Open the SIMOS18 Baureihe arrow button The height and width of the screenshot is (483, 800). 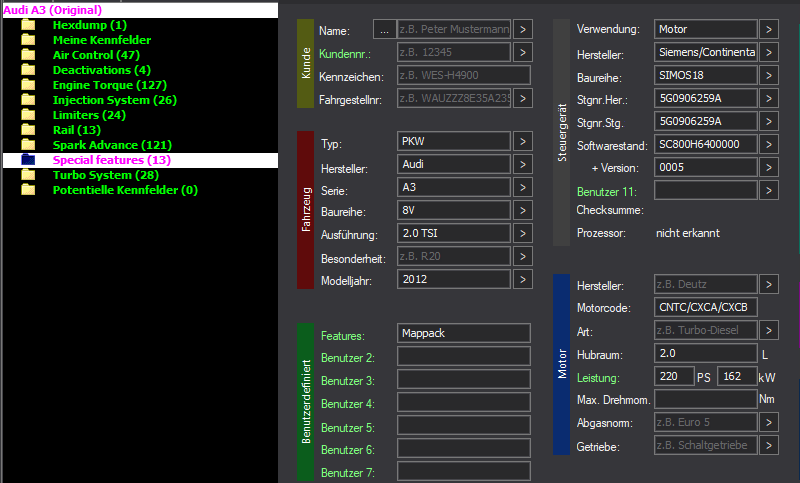(x=769, y=75)
